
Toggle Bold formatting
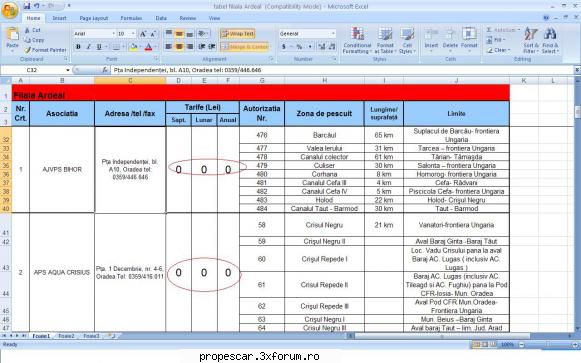78,47
